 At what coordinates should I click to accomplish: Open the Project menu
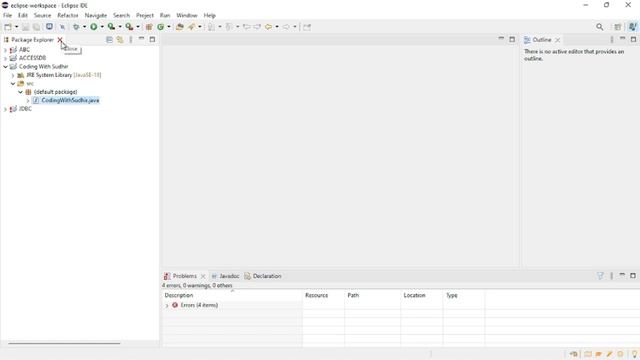click(145, 16)
